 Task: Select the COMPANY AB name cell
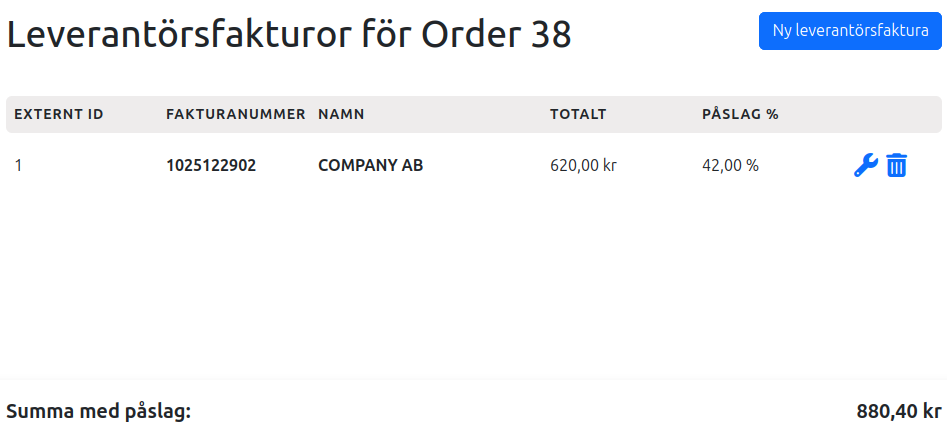click(370, 166)
